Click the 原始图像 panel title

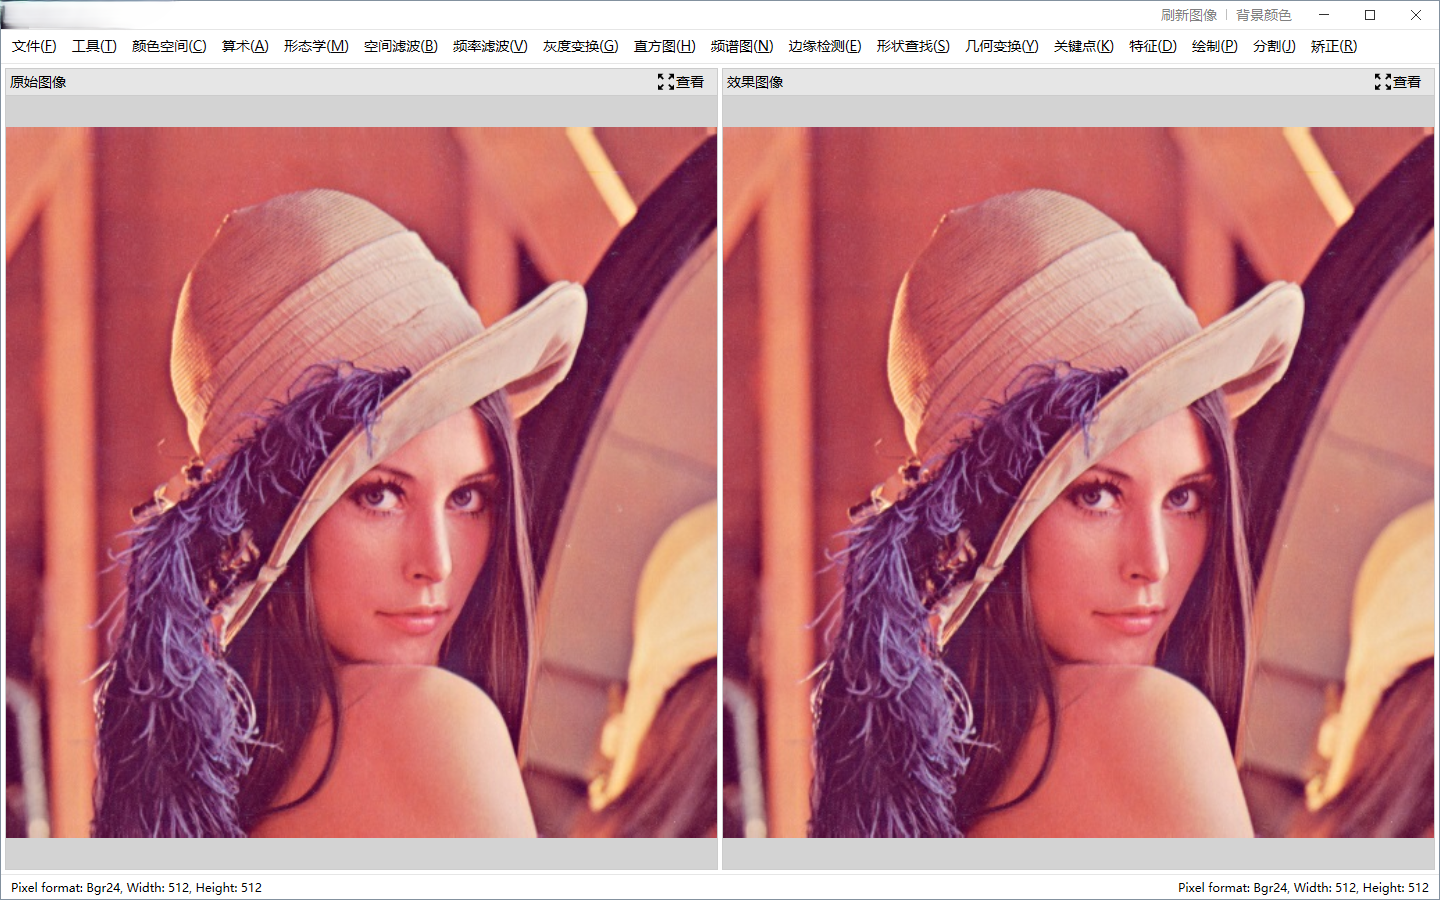pos(39,82)
